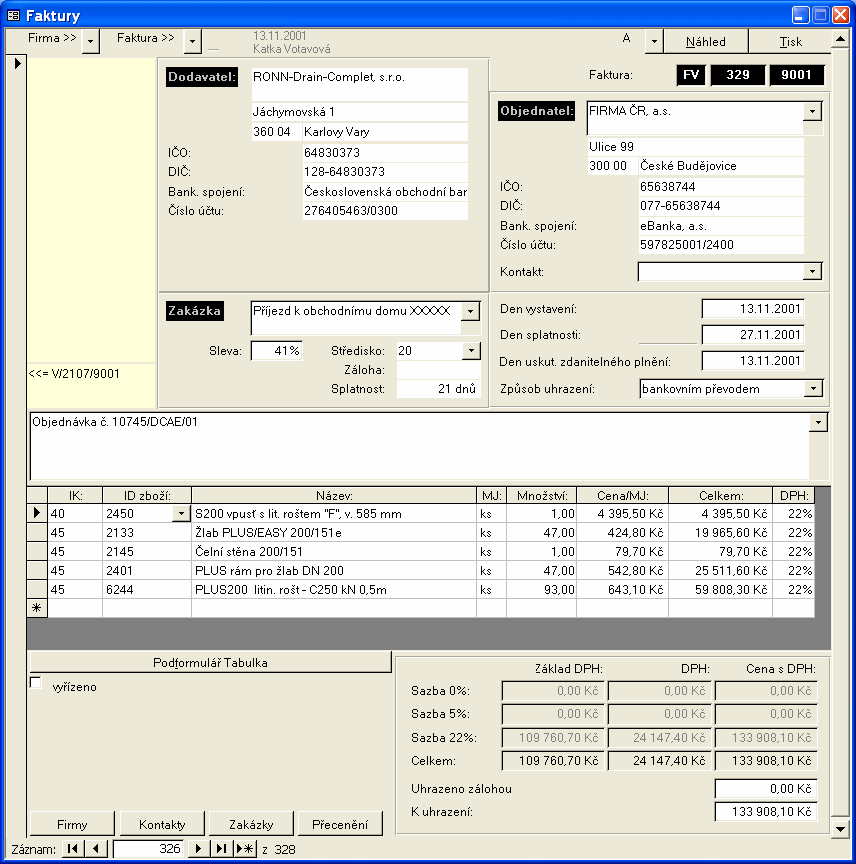Open the Zakázky button
856x864 pixels.
point(251,824)
